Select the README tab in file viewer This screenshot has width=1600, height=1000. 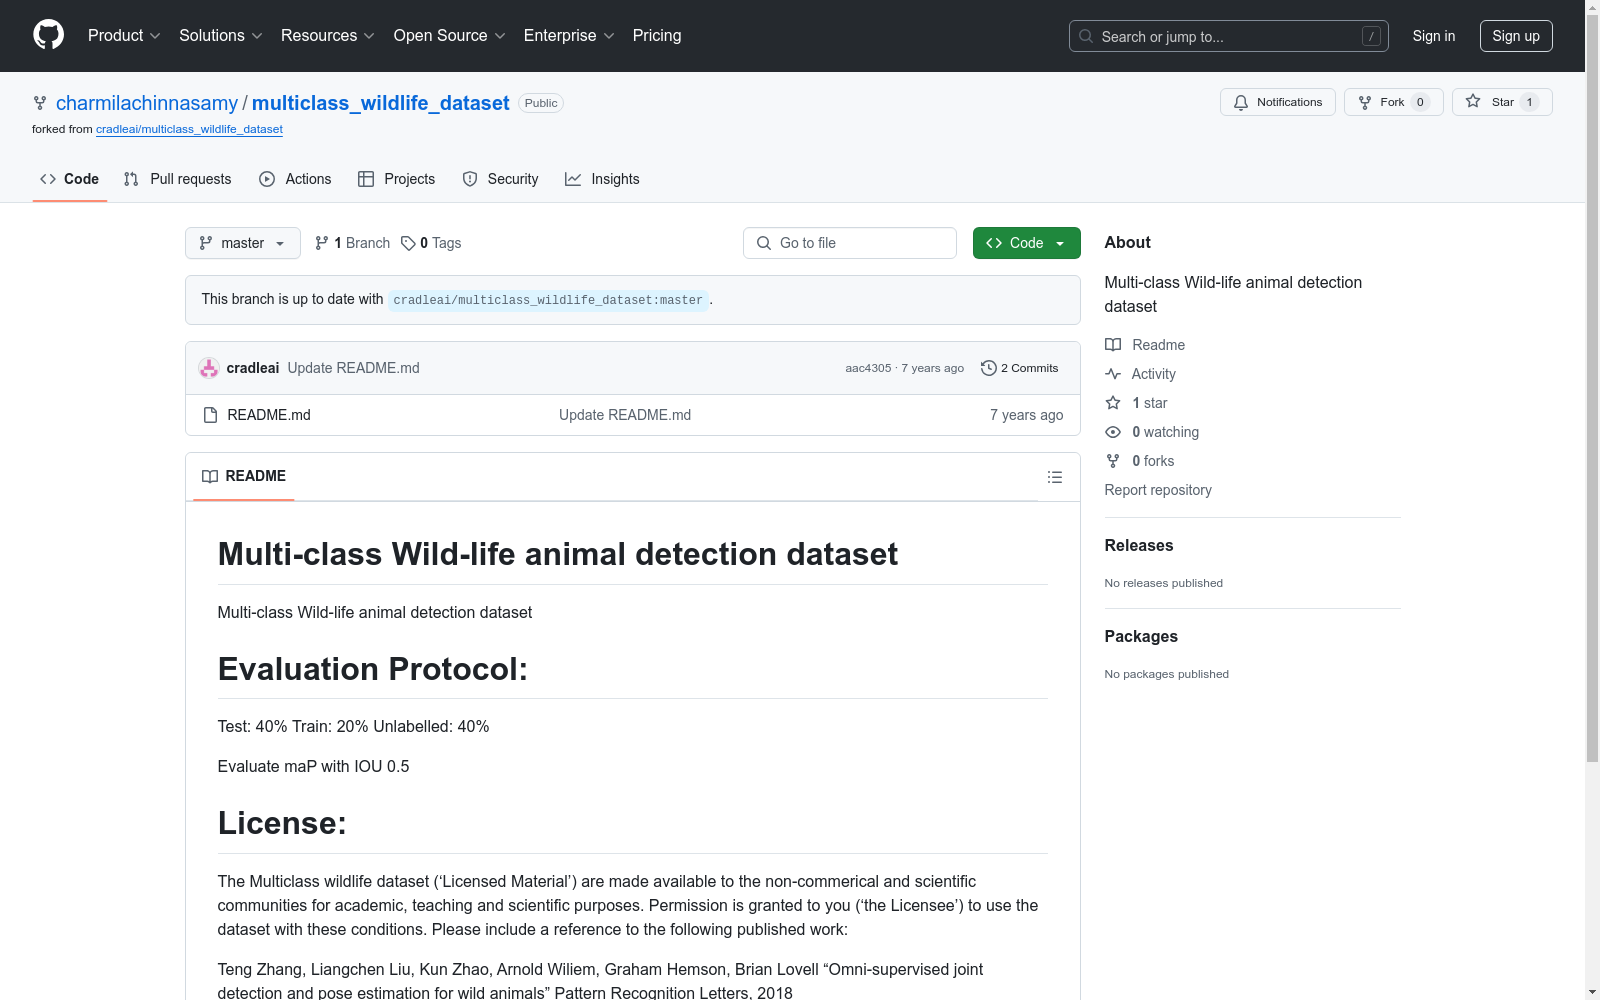(244, 476)
